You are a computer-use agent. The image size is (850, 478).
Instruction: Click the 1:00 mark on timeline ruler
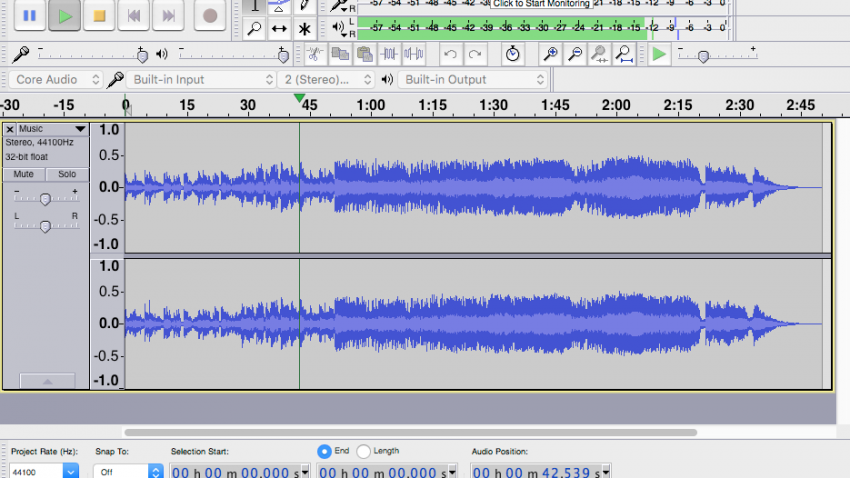pyautogui.click(x=370, y=105)
